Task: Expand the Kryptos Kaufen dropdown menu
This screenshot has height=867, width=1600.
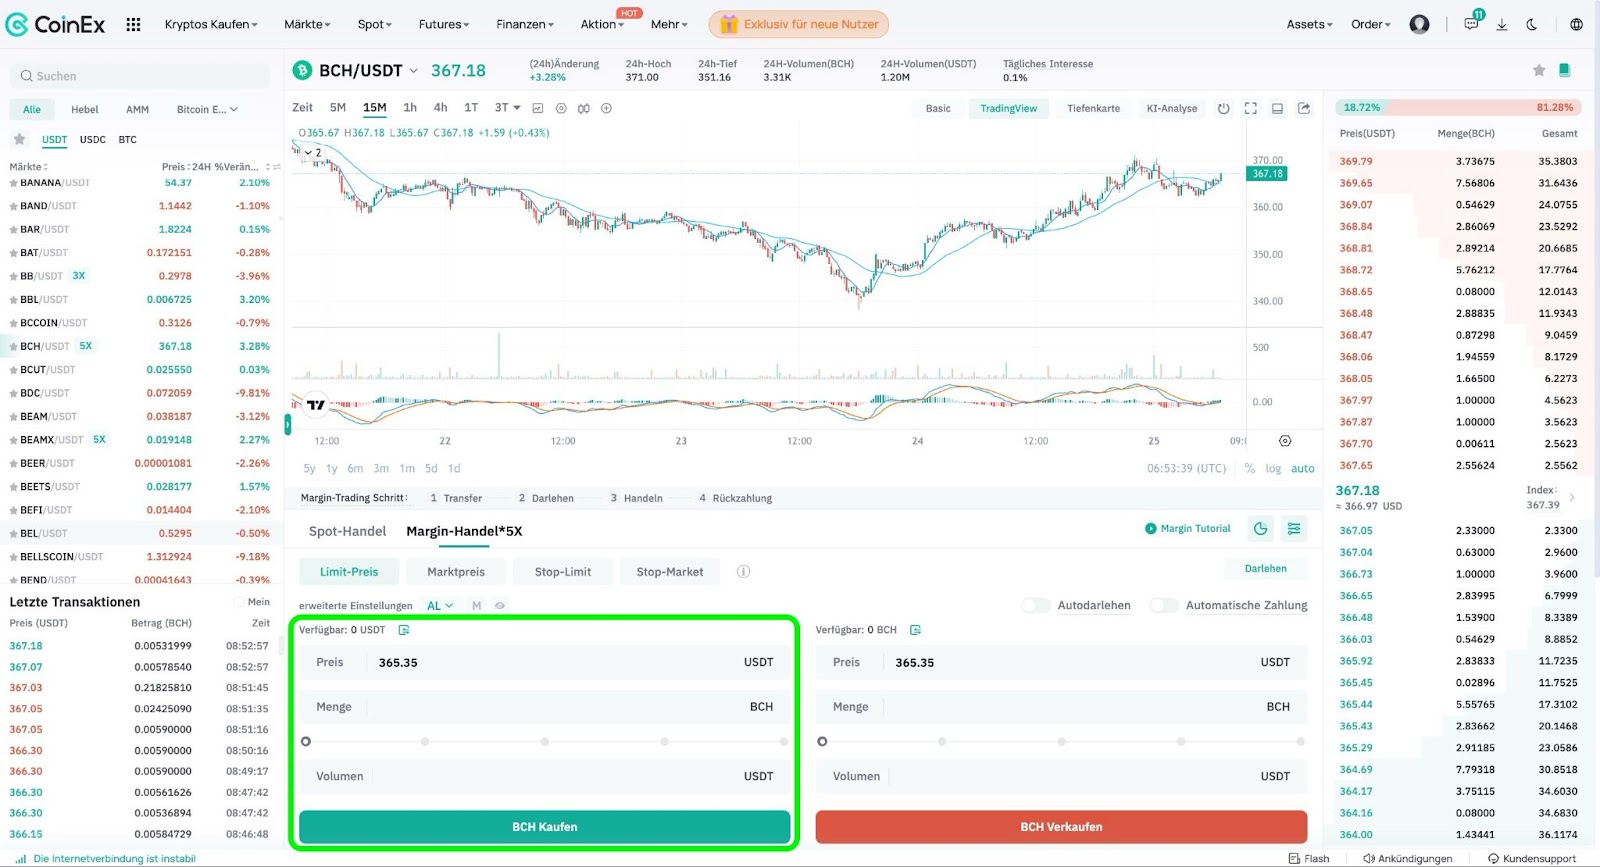Action: point(211,24)
